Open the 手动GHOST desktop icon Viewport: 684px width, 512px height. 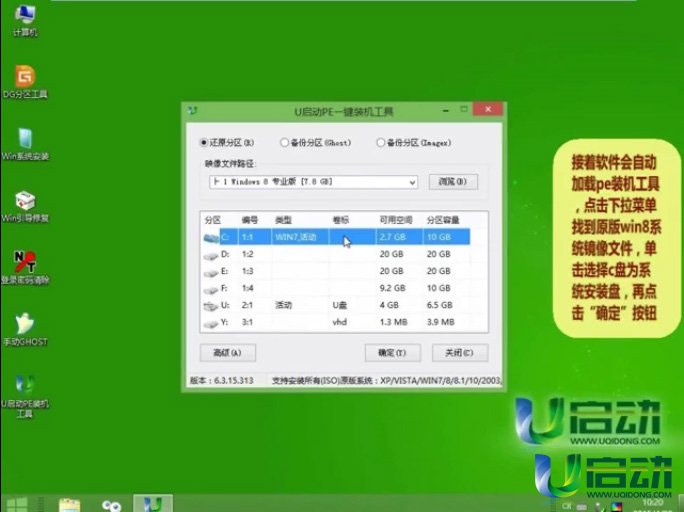25,330
